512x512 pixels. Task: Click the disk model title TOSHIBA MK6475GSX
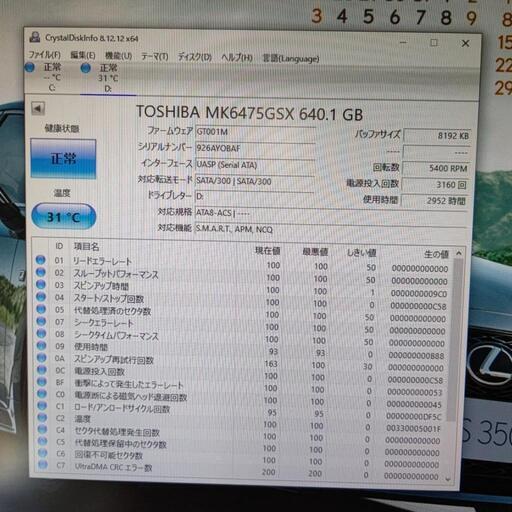[x=216, y=113]
